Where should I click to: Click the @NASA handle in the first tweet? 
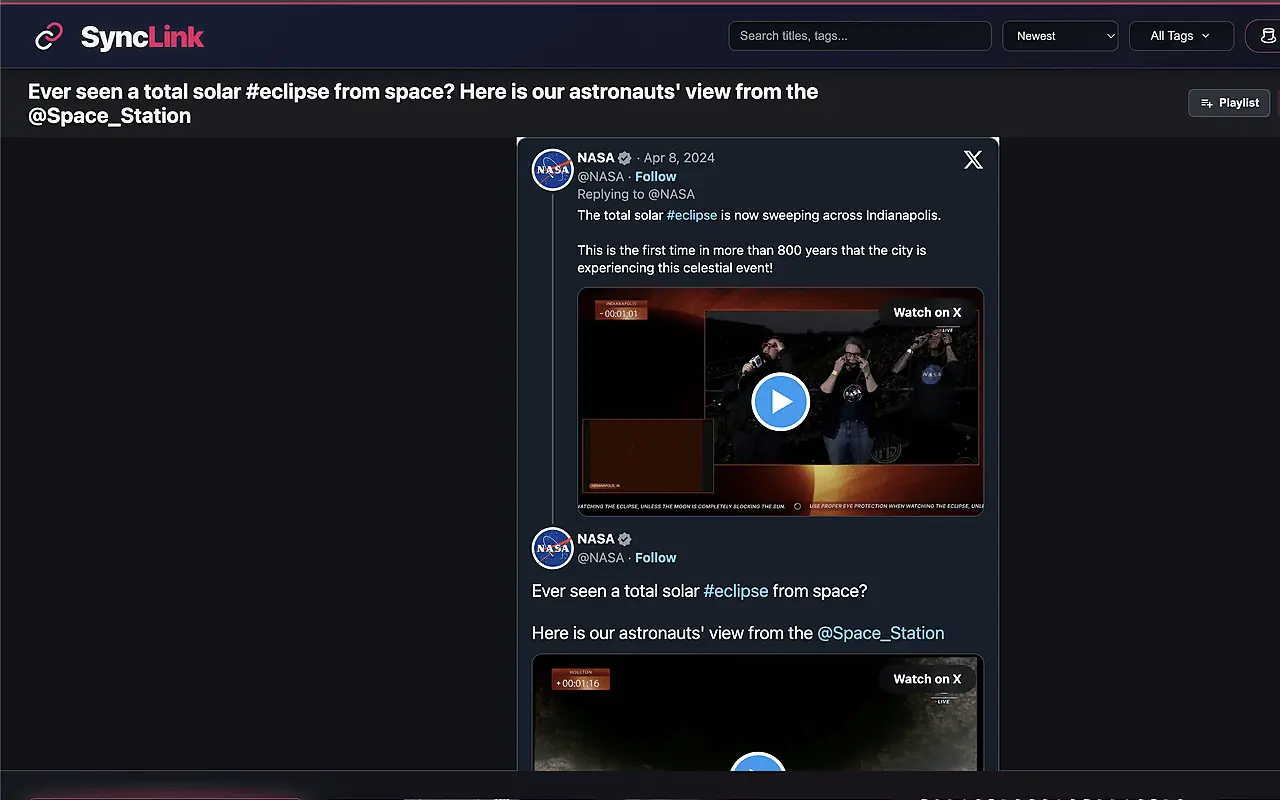(601, 176)
